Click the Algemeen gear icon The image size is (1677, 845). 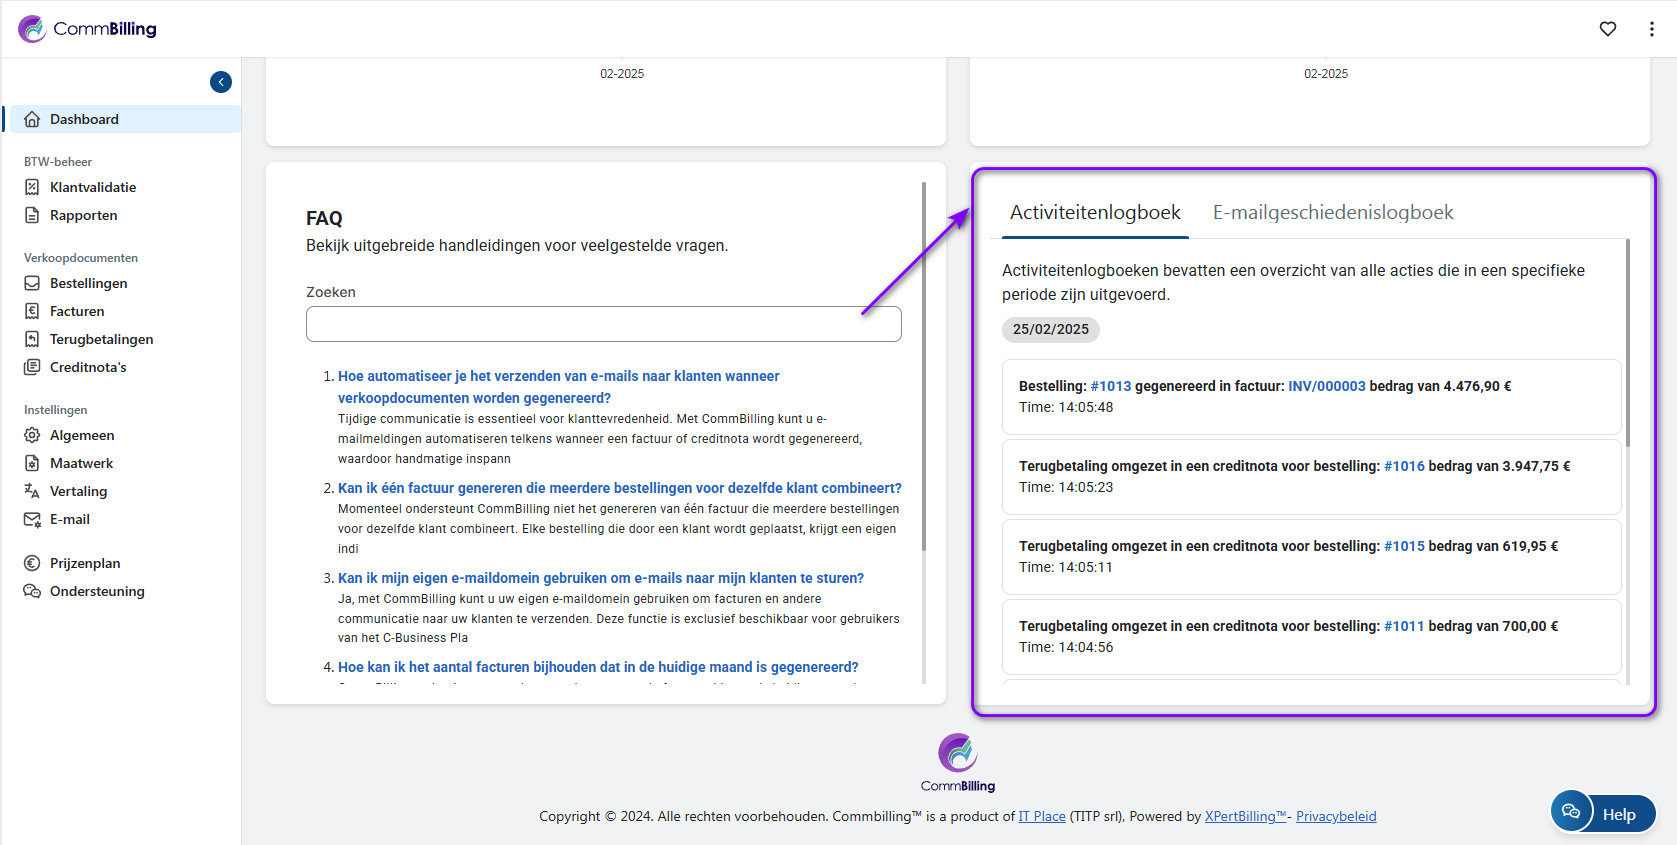pos(32,435)
